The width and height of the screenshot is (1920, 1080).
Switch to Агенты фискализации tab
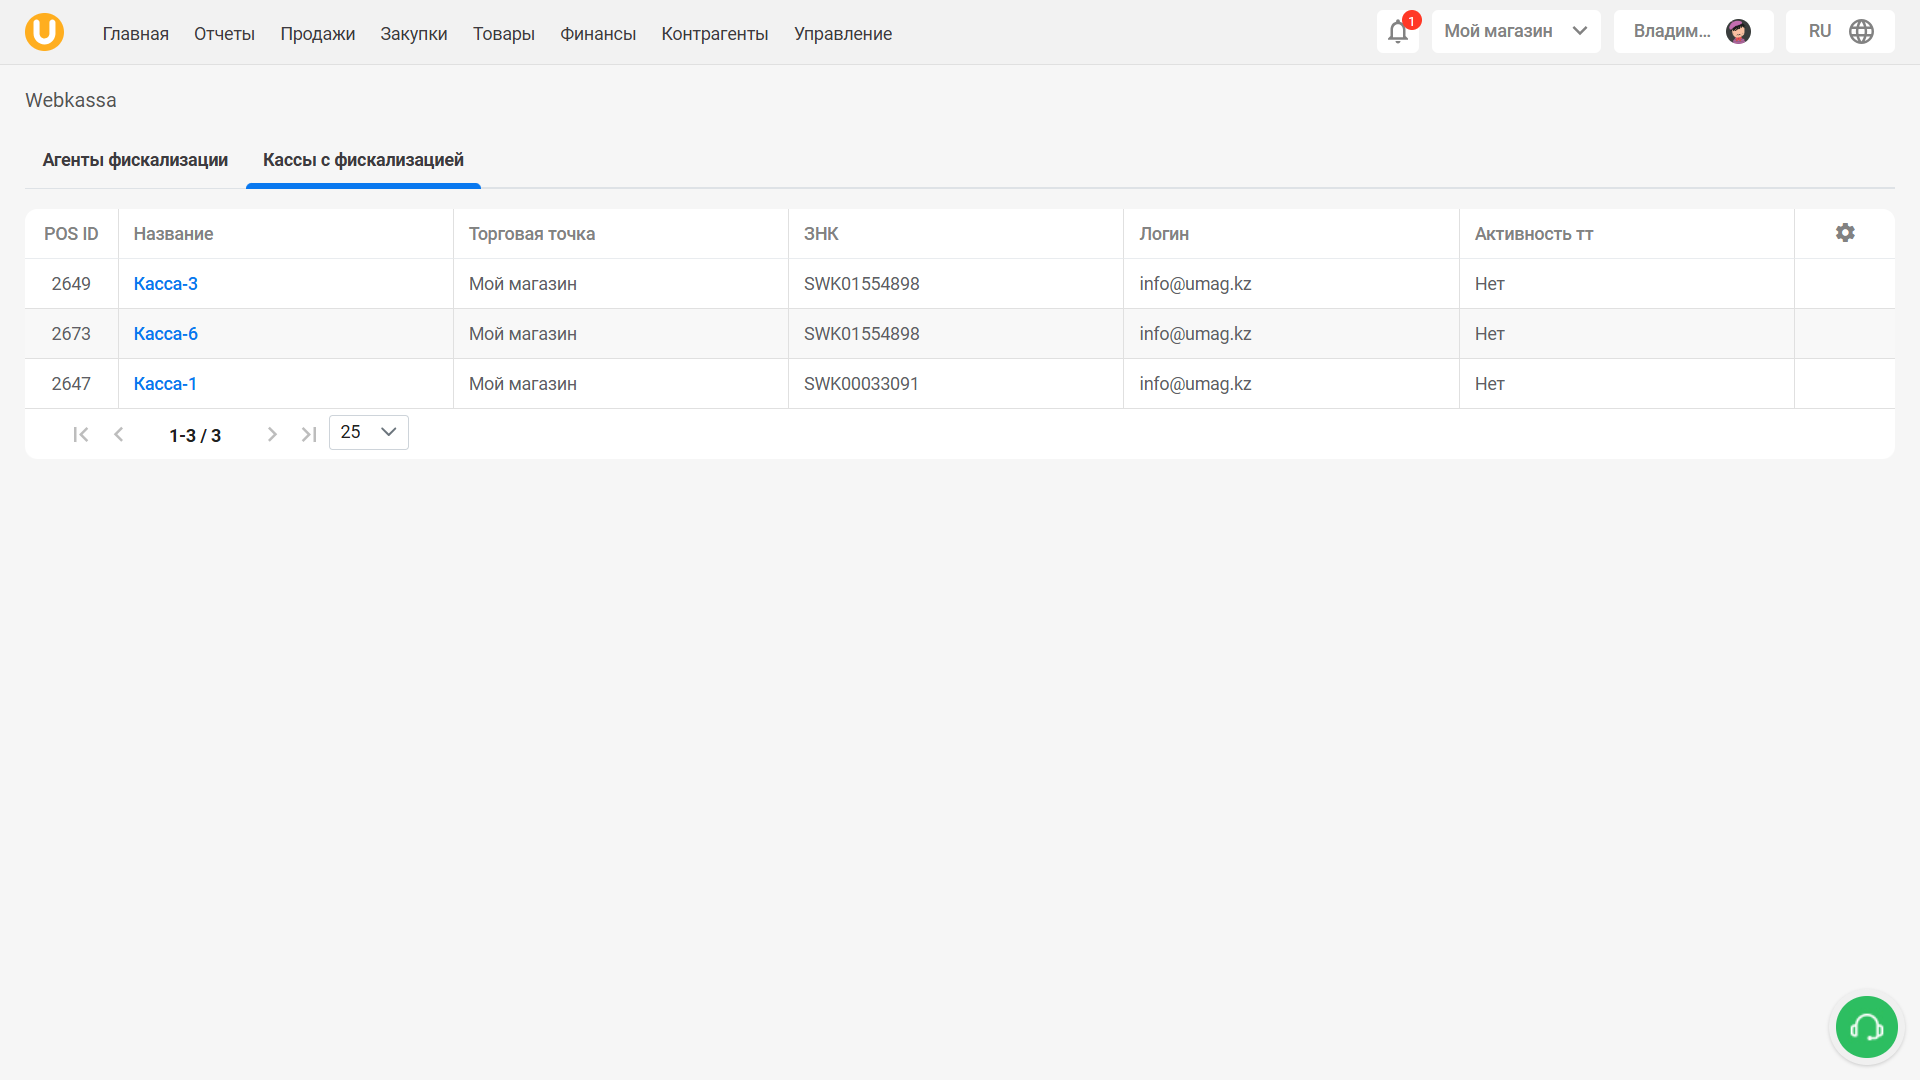135,160
